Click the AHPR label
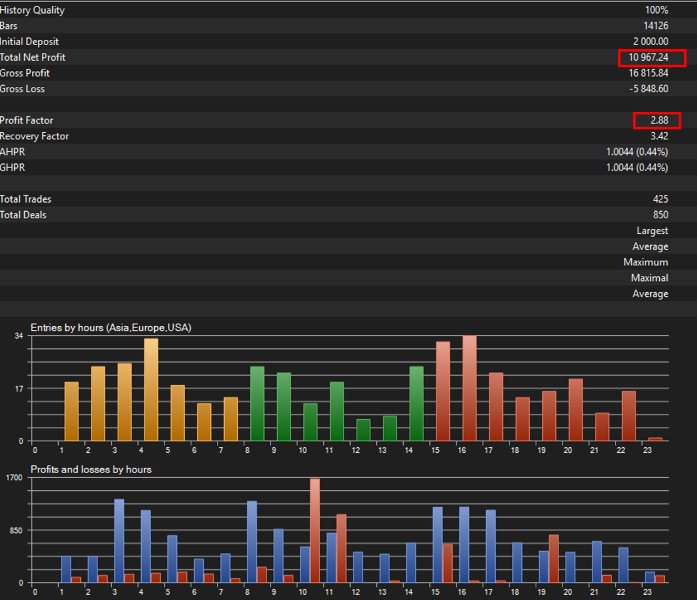Viewport: 697px width, 600px height. [12, 152]
